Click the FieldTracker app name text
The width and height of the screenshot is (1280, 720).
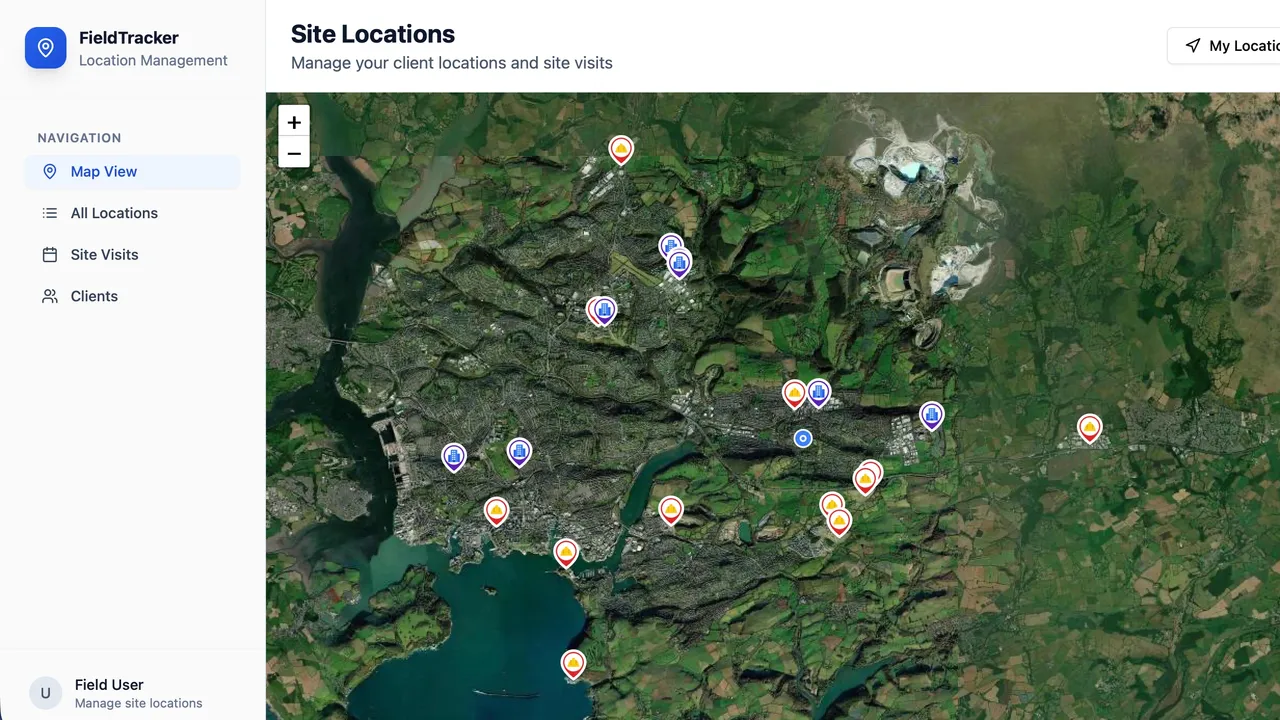pyautogui.click(x=129, y=38)
